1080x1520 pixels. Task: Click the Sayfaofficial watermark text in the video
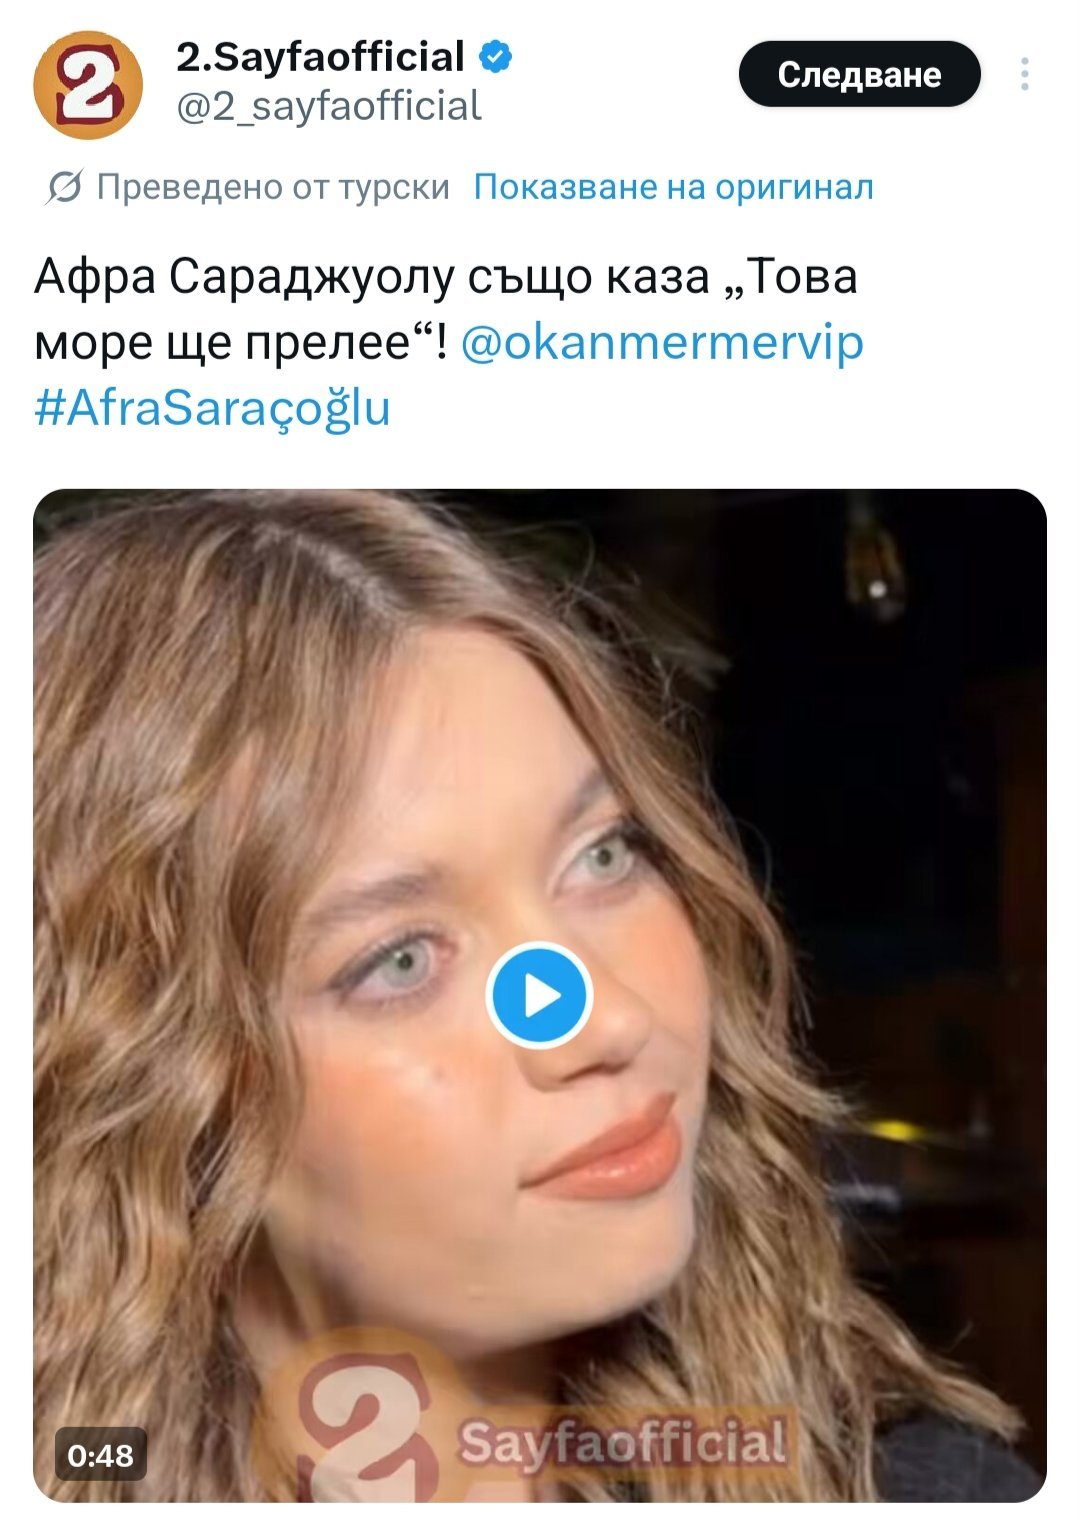622,1443
